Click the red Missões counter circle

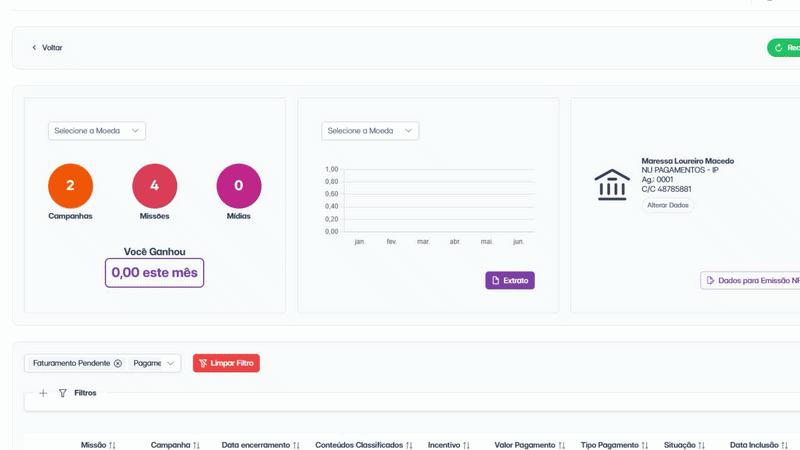(x=155, y=186)
